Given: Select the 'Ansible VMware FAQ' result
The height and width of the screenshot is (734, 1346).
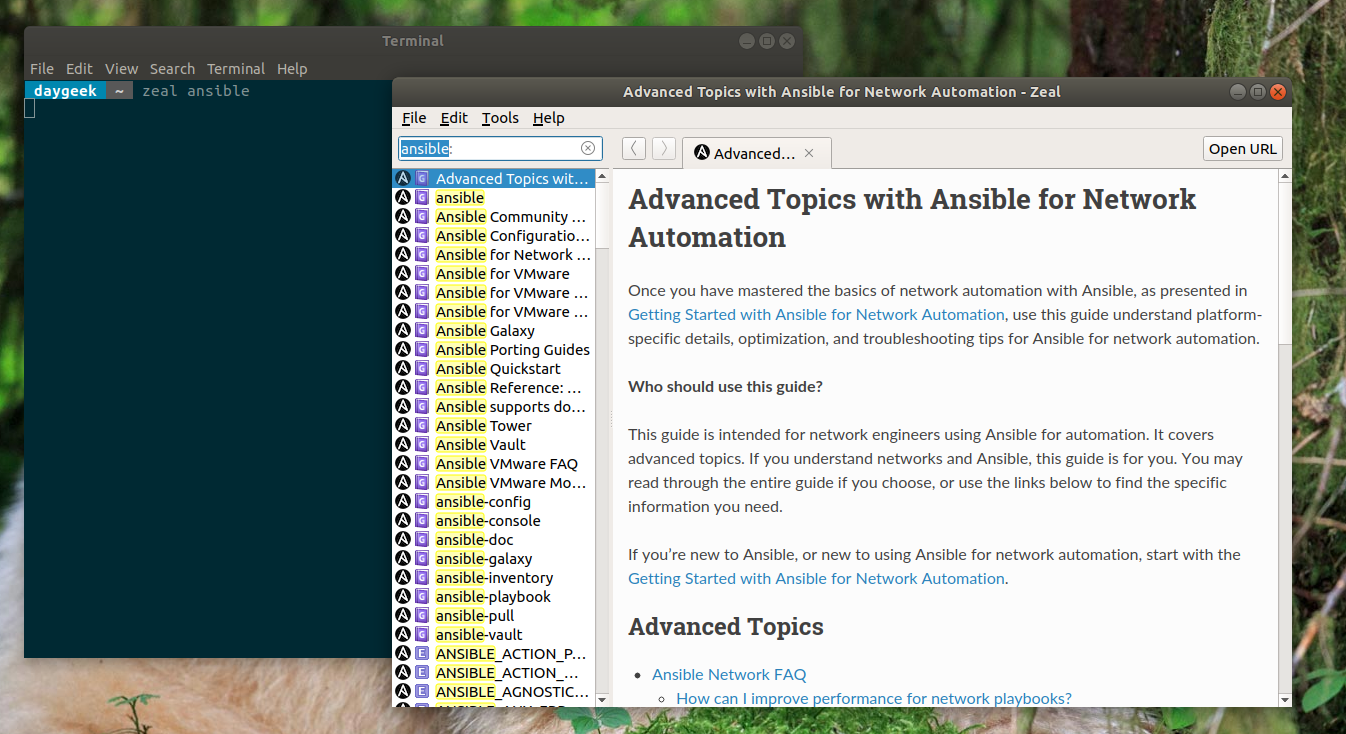Looking at the screenshot, I should click(494, 463).
